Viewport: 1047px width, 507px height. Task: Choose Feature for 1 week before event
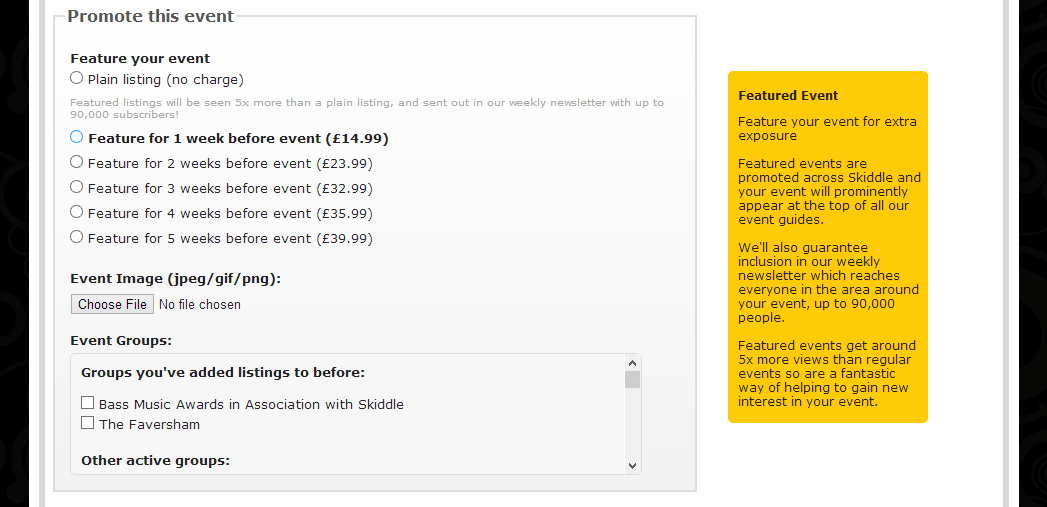[x=77, y=137]
